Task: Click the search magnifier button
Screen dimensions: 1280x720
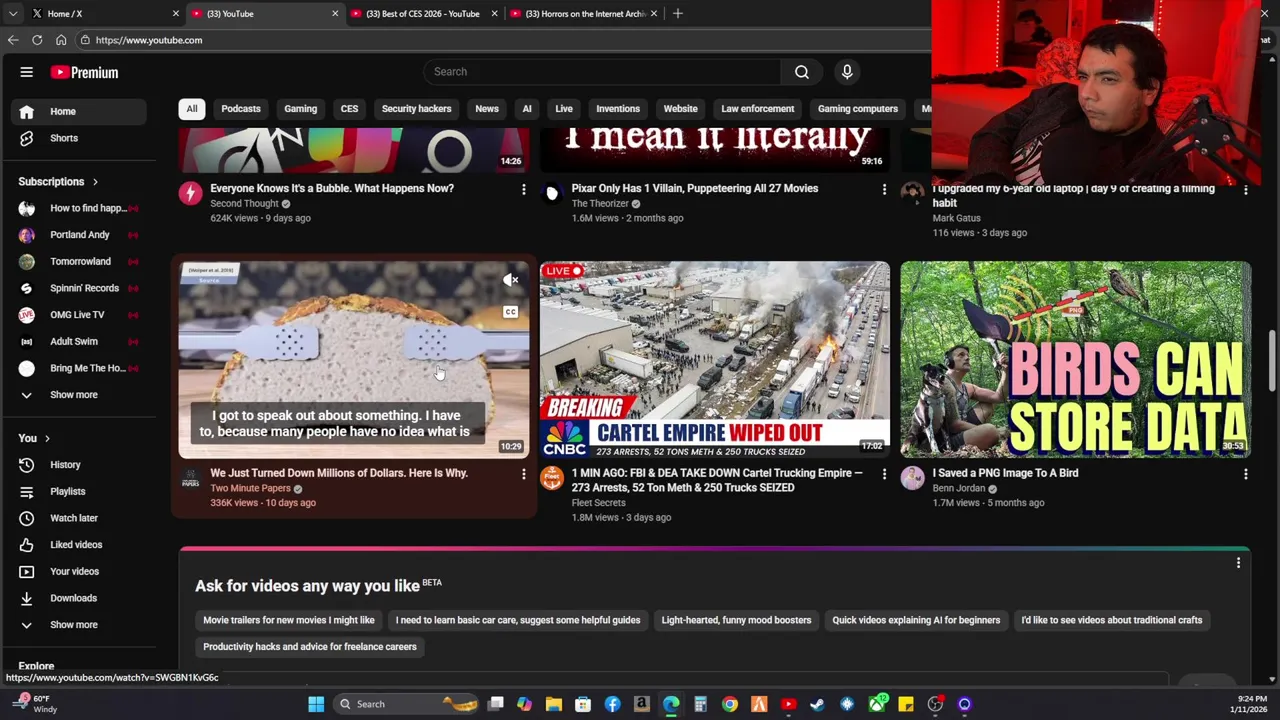Action: pos(802,72)
